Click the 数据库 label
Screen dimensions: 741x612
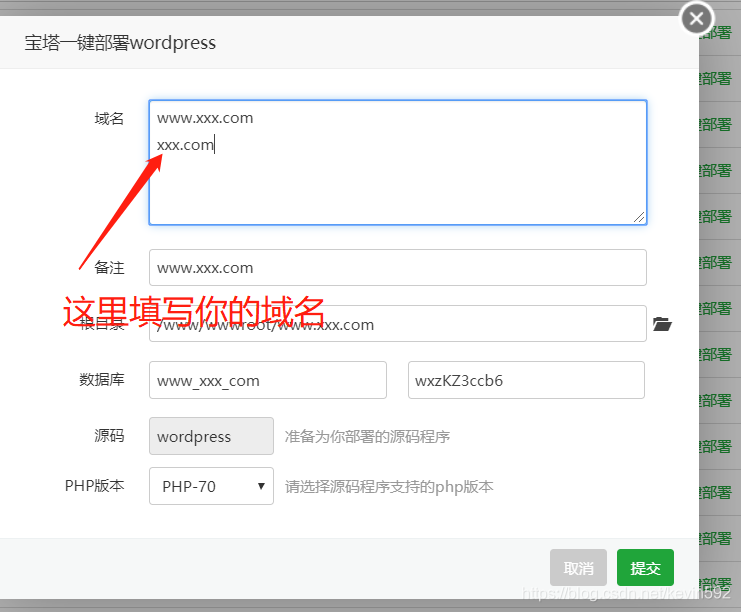pos(102,379)
